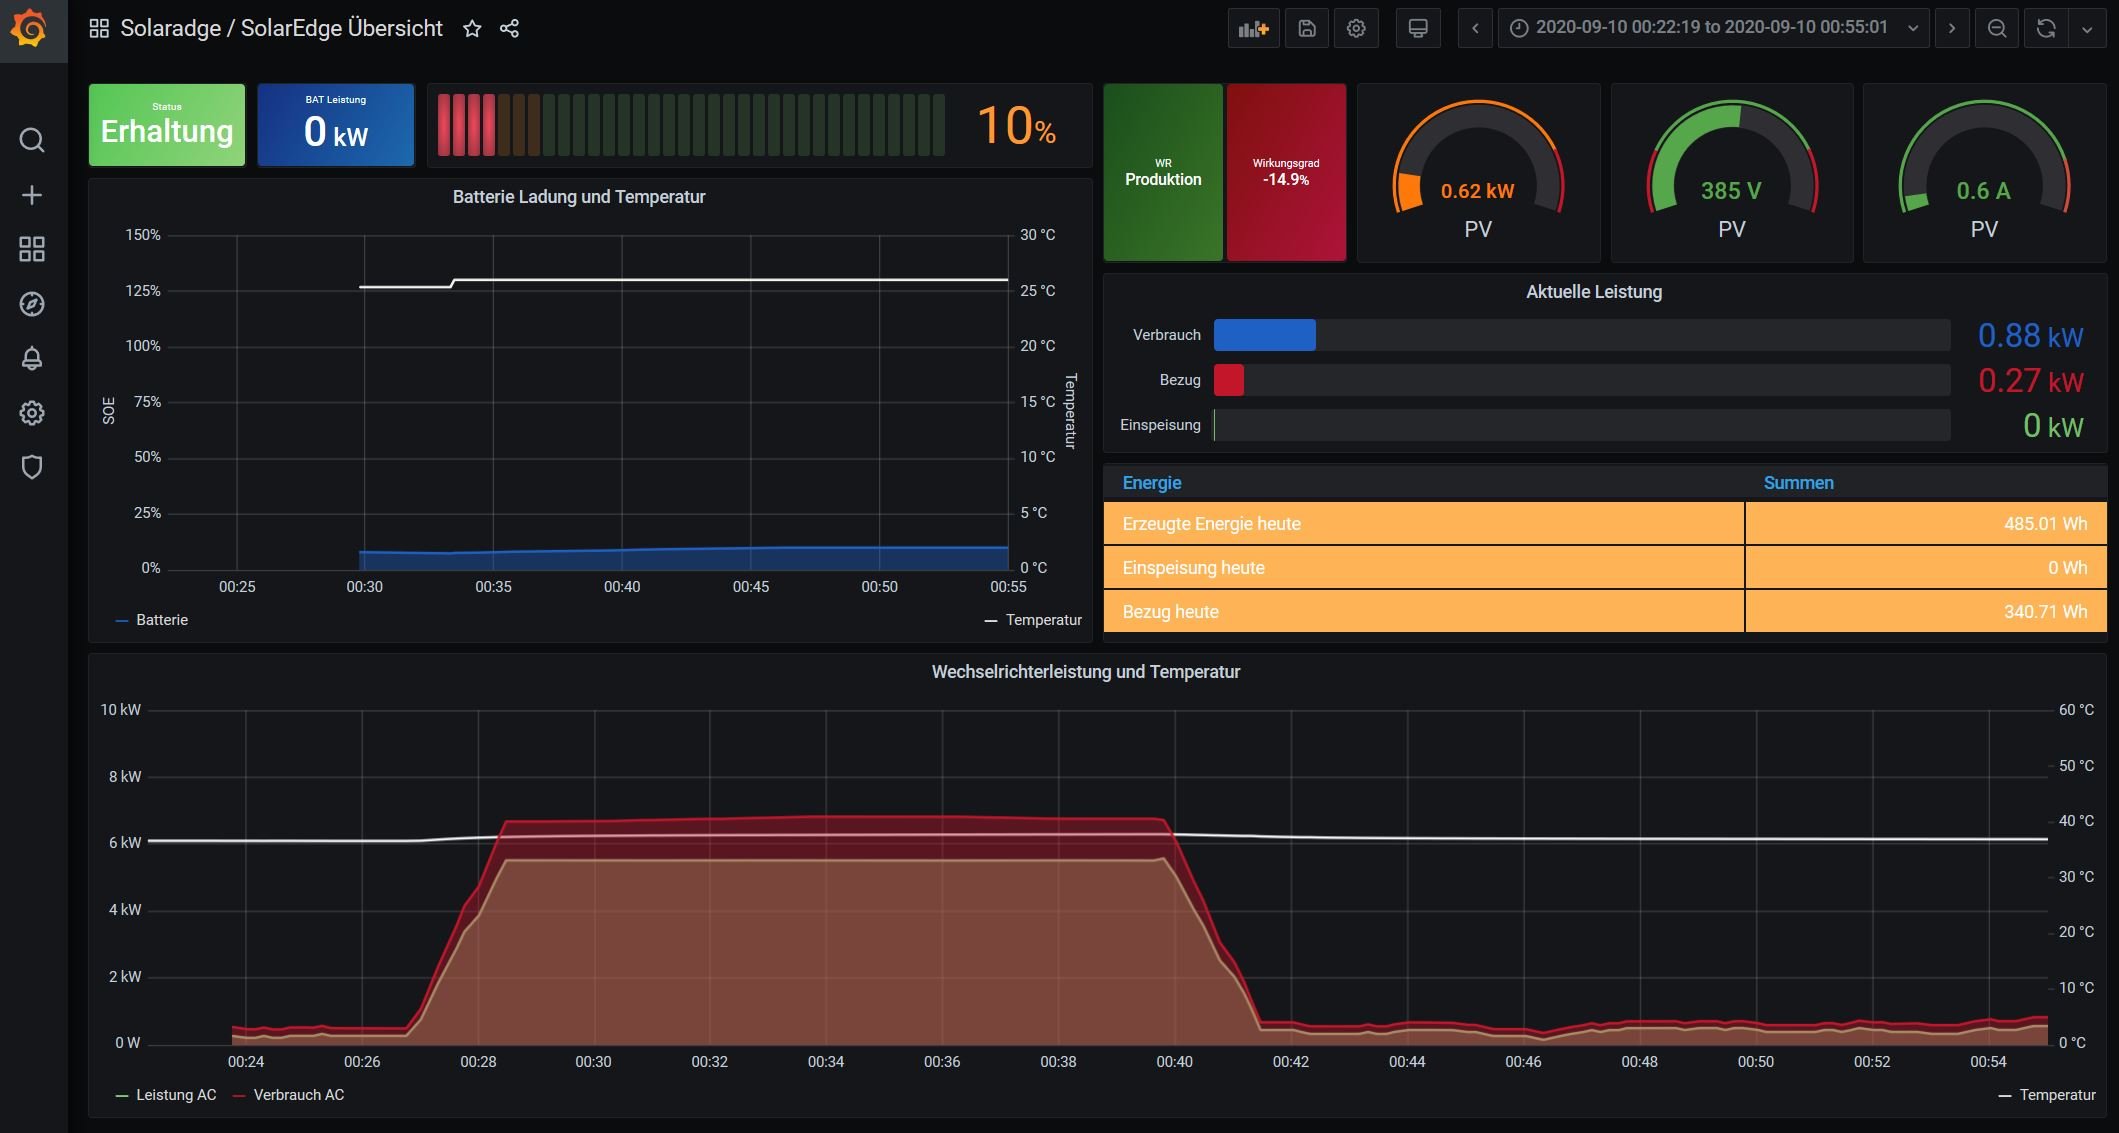This screenshot has width=2119, height=1133.
Task: Click the Solaradge folder breadcrumb link
Action: point(170,28)
